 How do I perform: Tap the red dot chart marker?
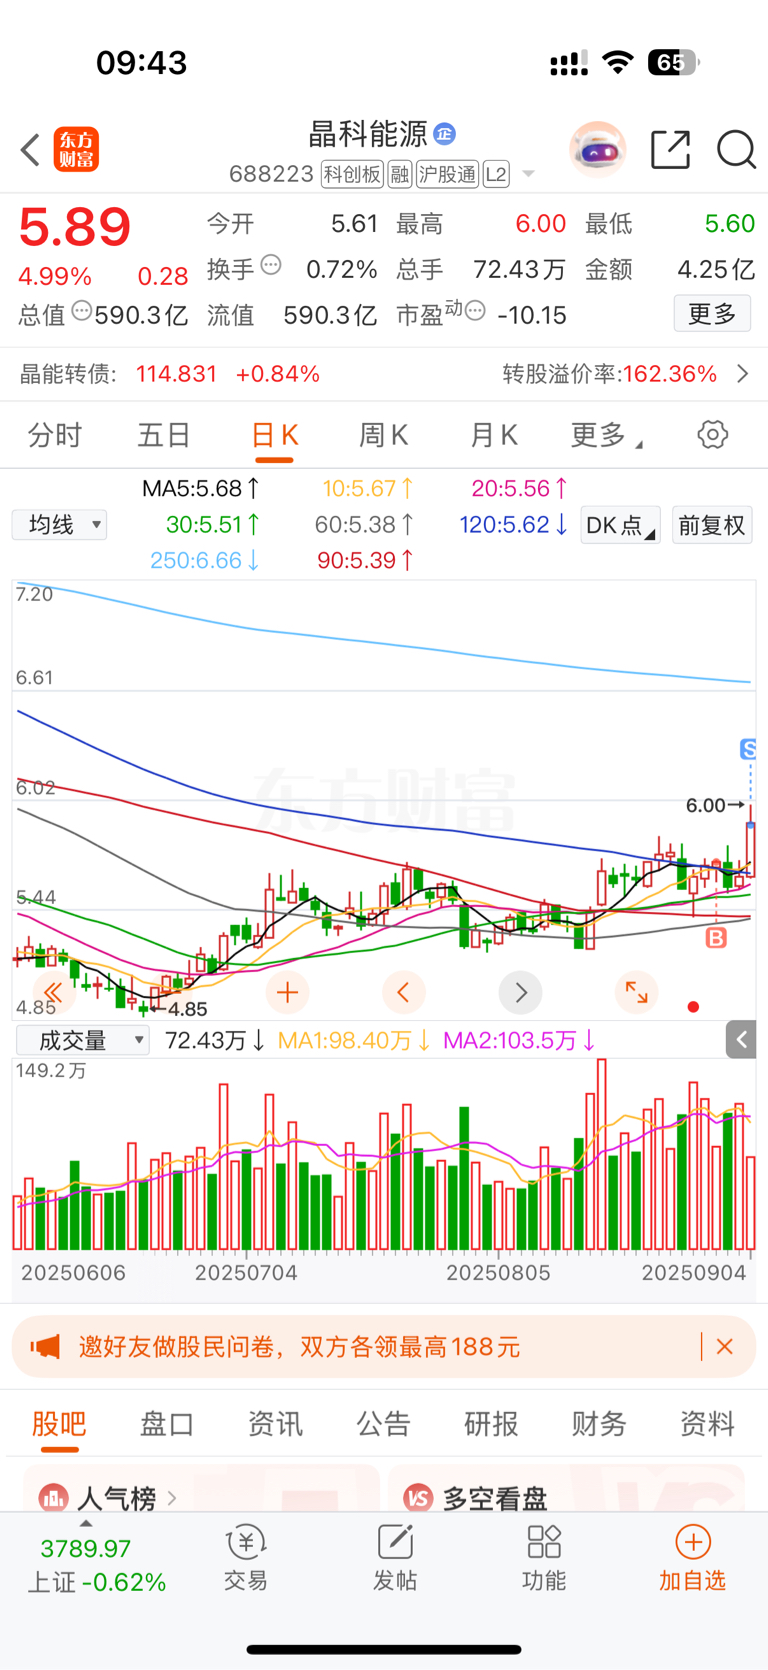(x=693, y=1007)
